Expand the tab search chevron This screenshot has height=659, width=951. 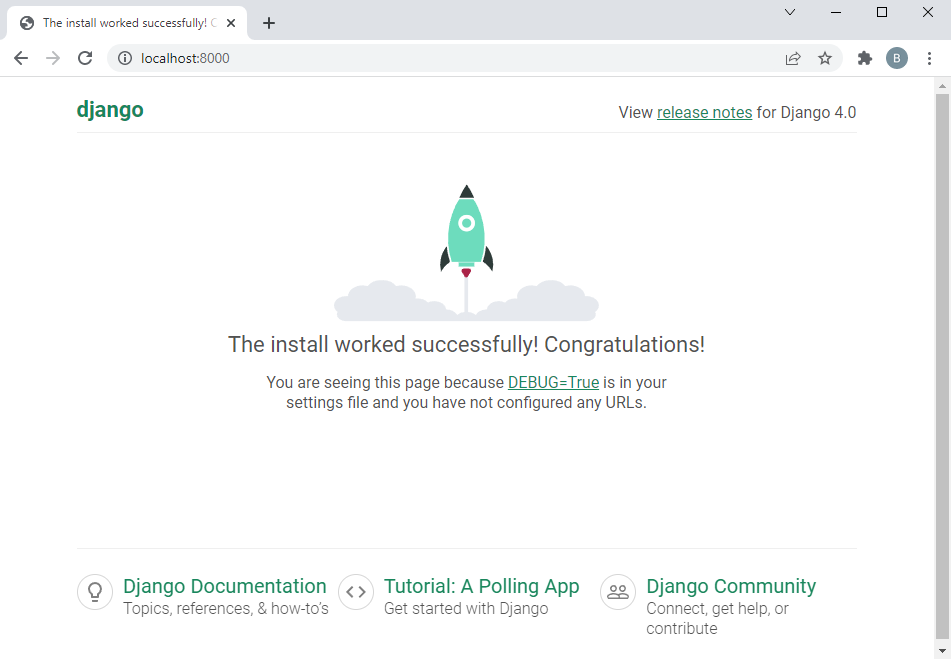(789, 12)
